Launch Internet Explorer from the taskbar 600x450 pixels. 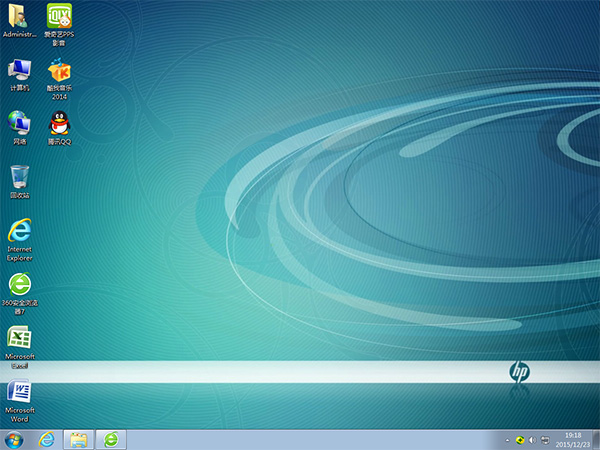pos(47,440)
